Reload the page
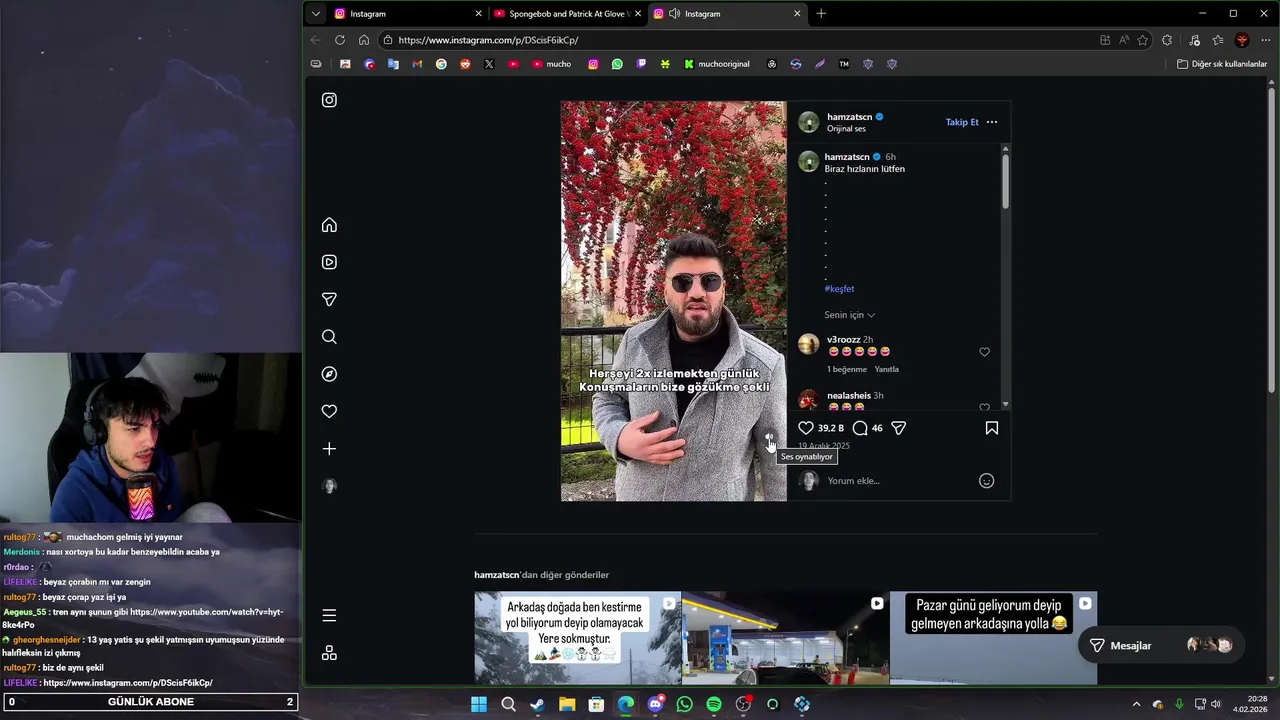The height and width of the screenshot is (720, 1280). pos(340,40)
